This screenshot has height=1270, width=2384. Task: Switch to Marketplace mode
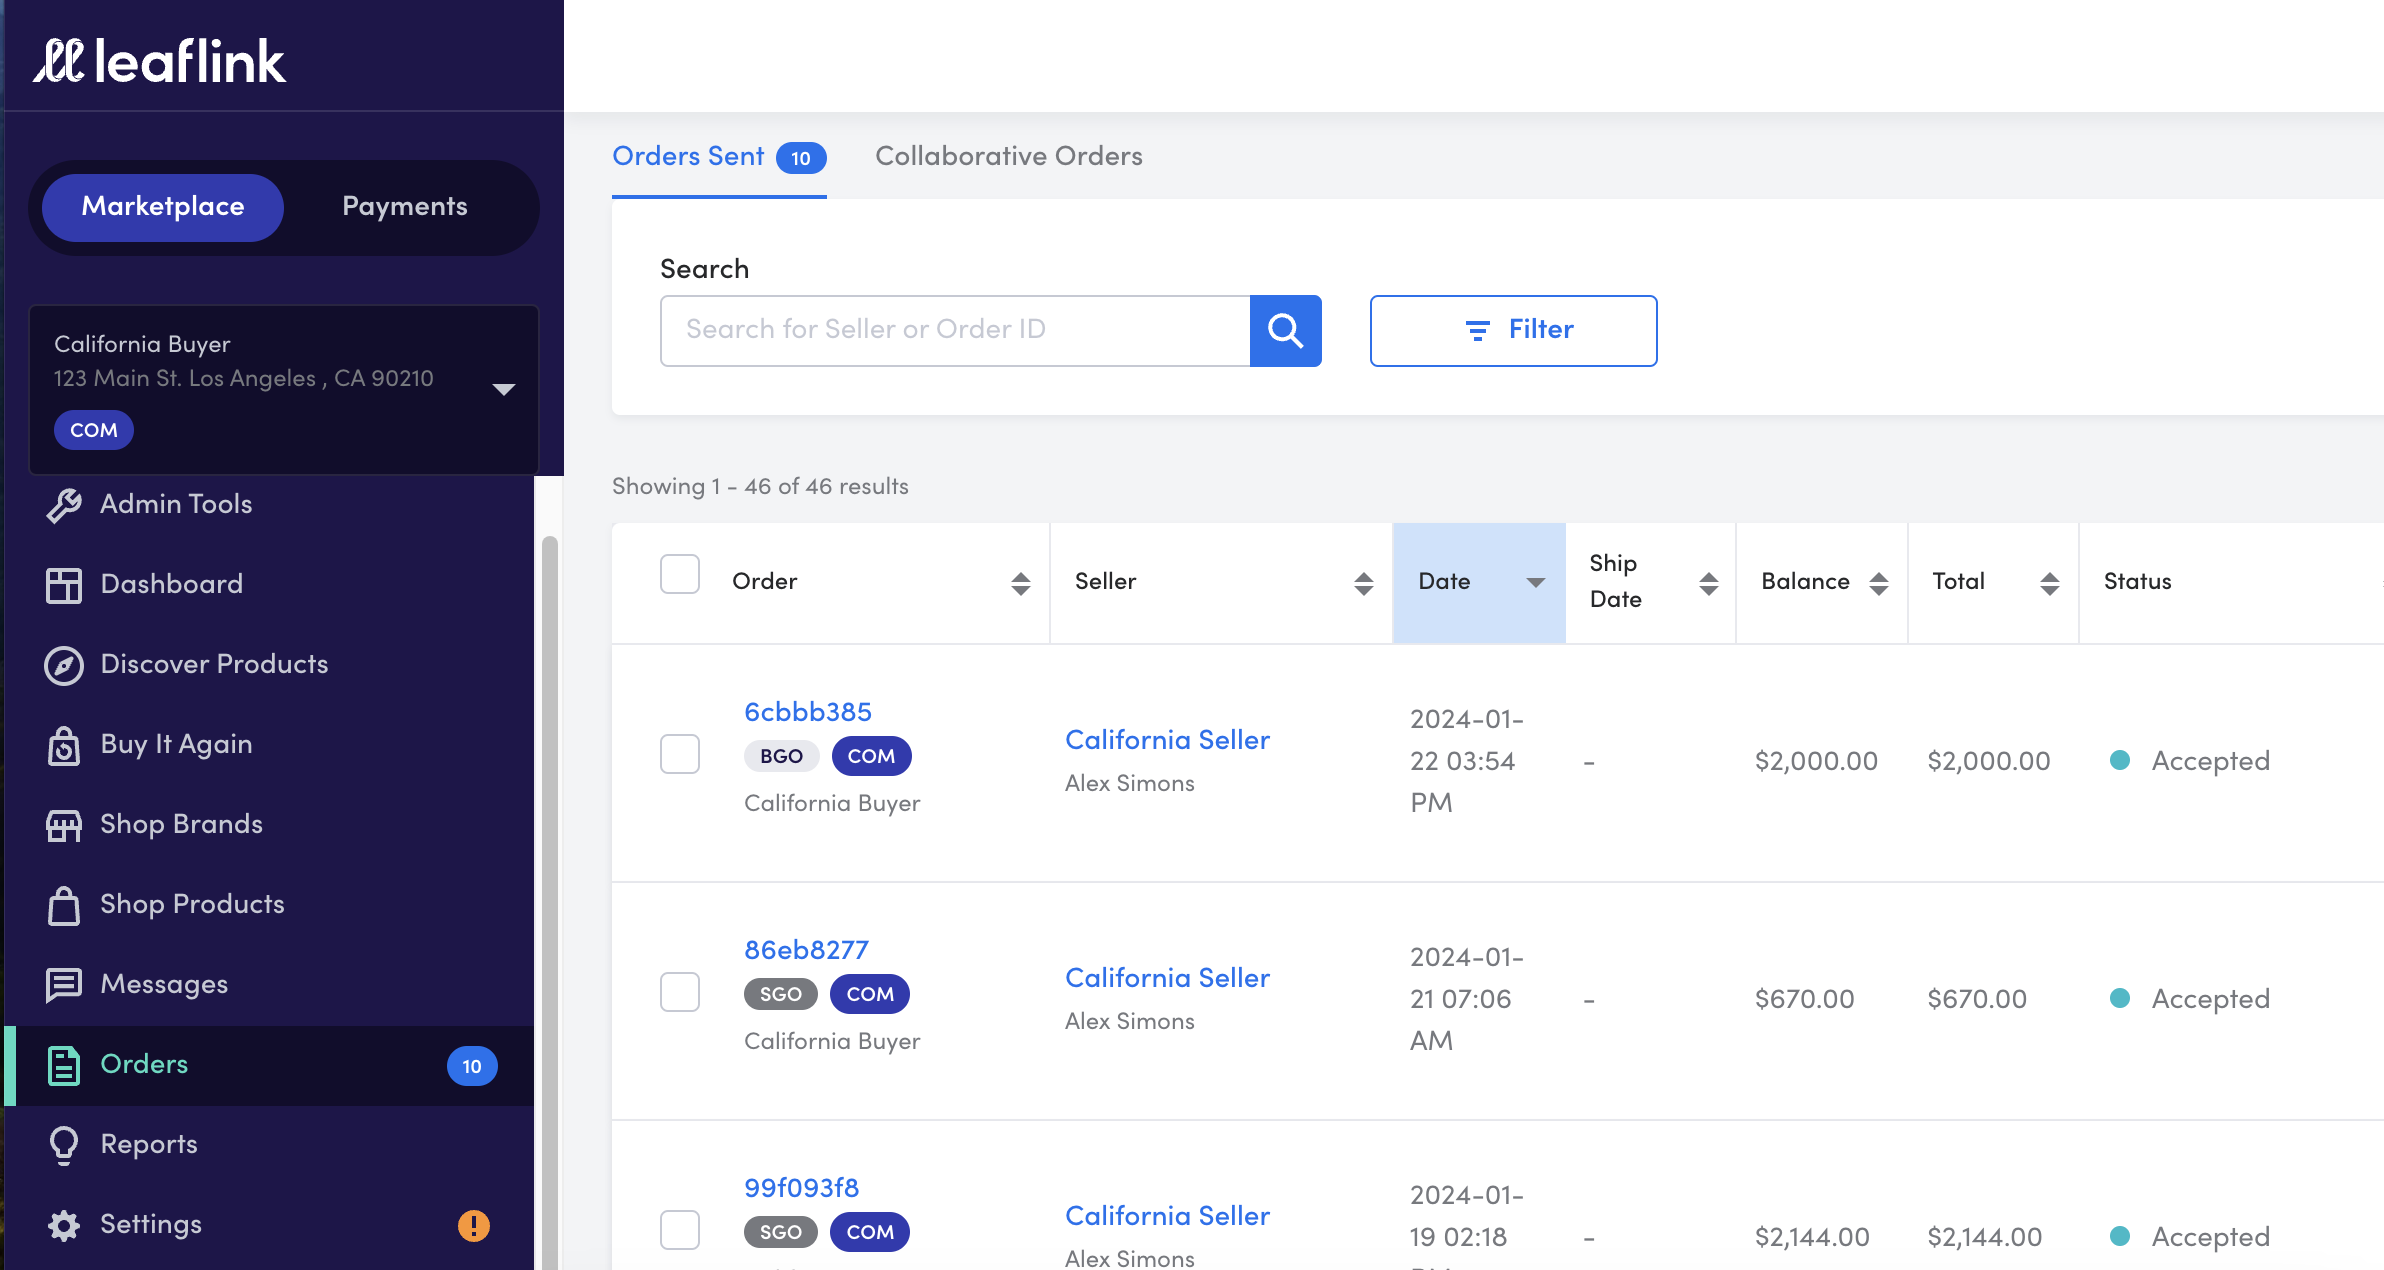[x=163, y=207]
